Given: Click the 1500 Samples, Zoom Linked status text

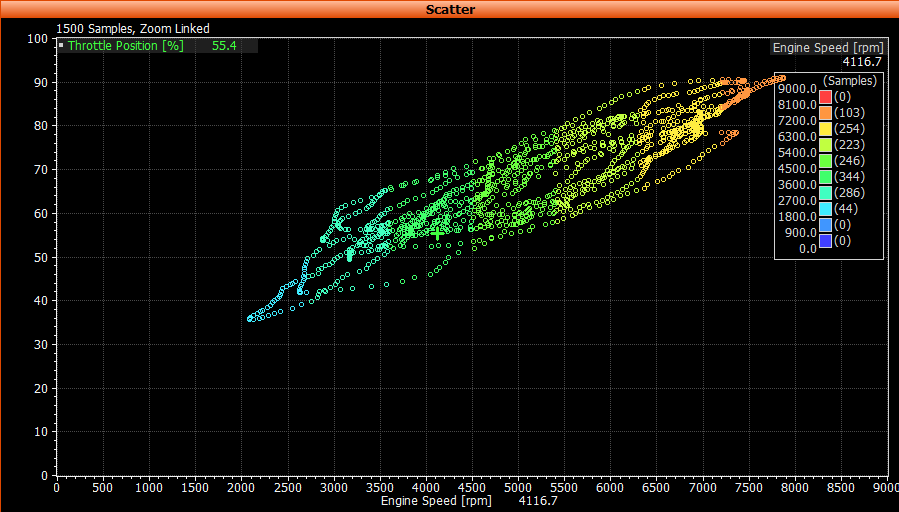Looking at the screenshot, I should [x=133, y=29].
